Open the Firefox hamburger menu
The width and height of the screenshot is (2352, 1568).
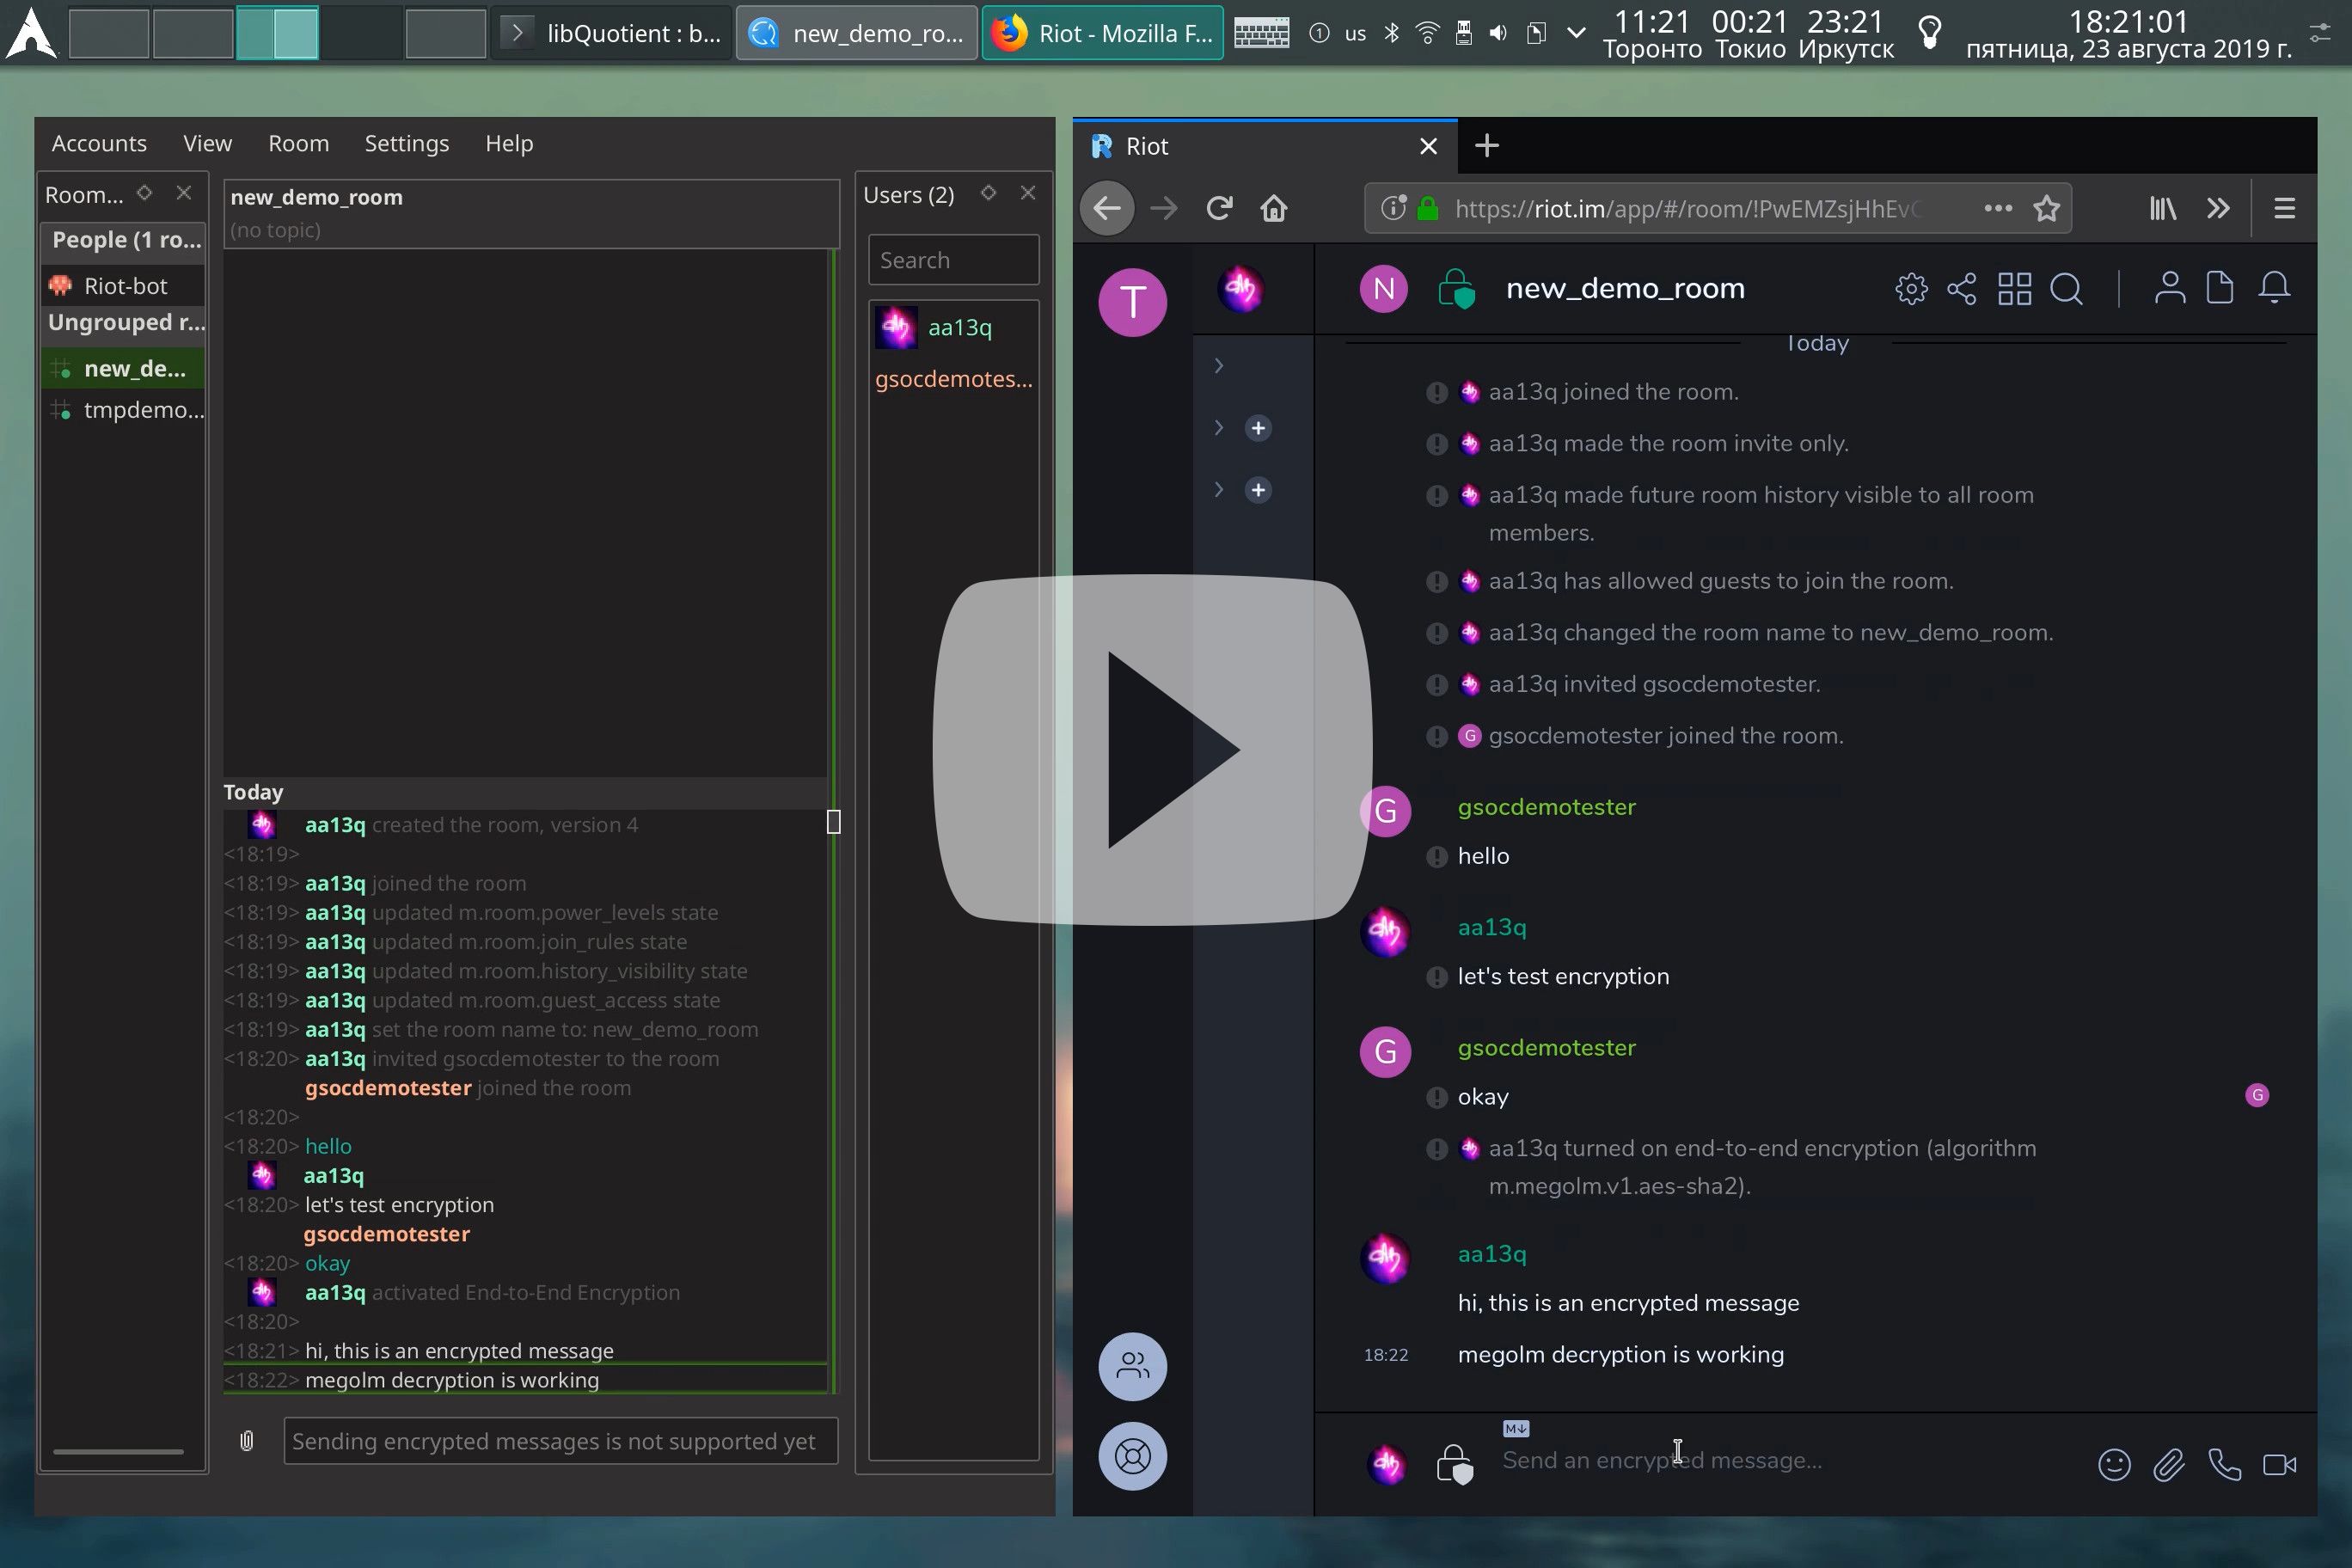click(2284, 208)
